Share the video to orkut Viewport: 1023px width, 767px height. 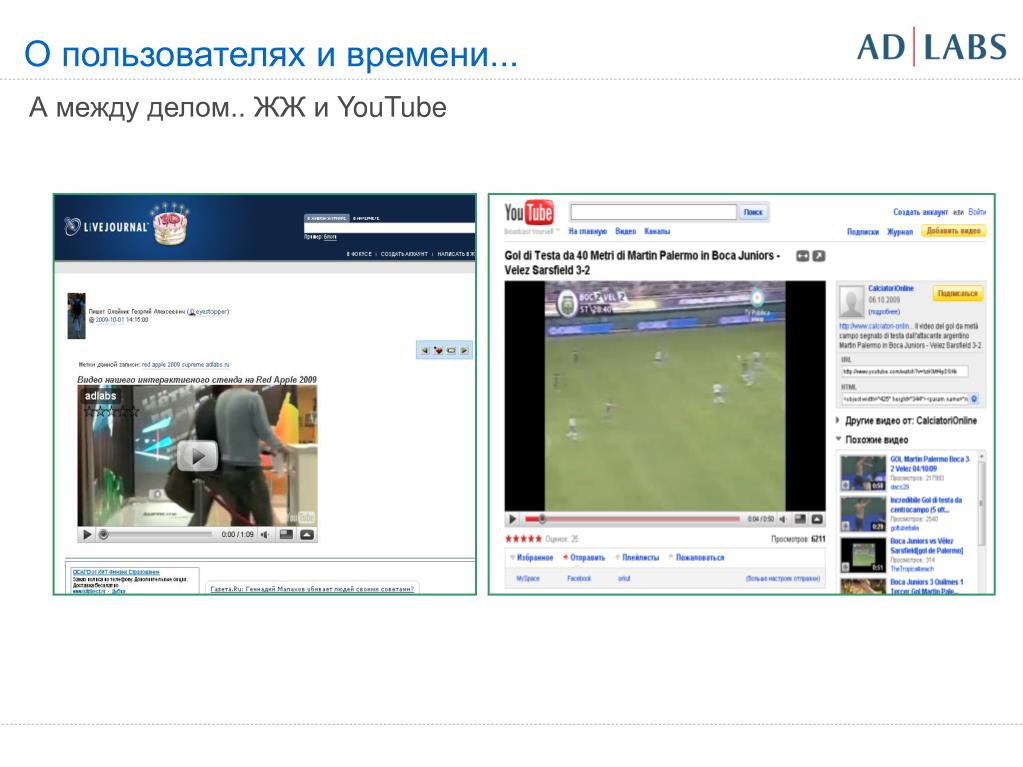coord(624,579)
